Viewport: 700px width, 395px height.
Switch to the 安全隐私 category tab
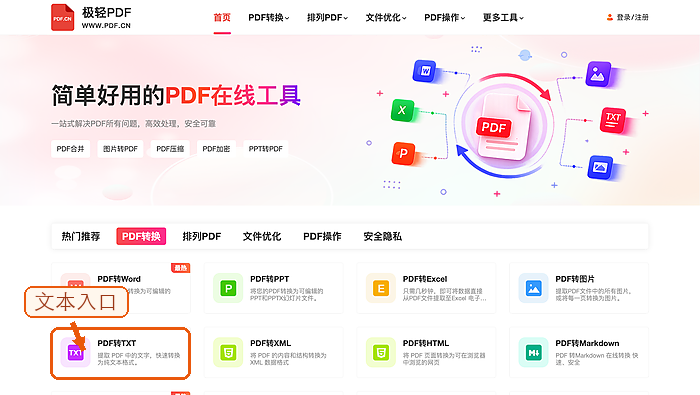[383, 236]
